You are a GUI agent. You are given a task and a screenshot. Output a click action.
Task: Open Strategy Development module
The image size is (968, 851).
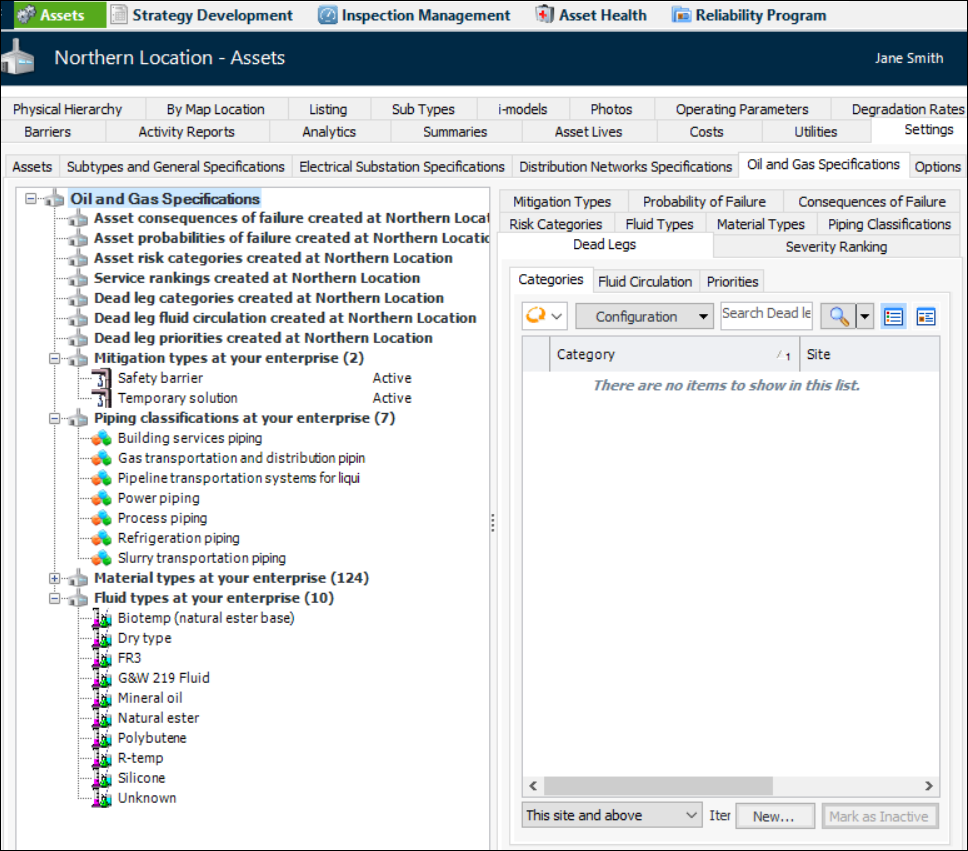(x=201, y=15)
